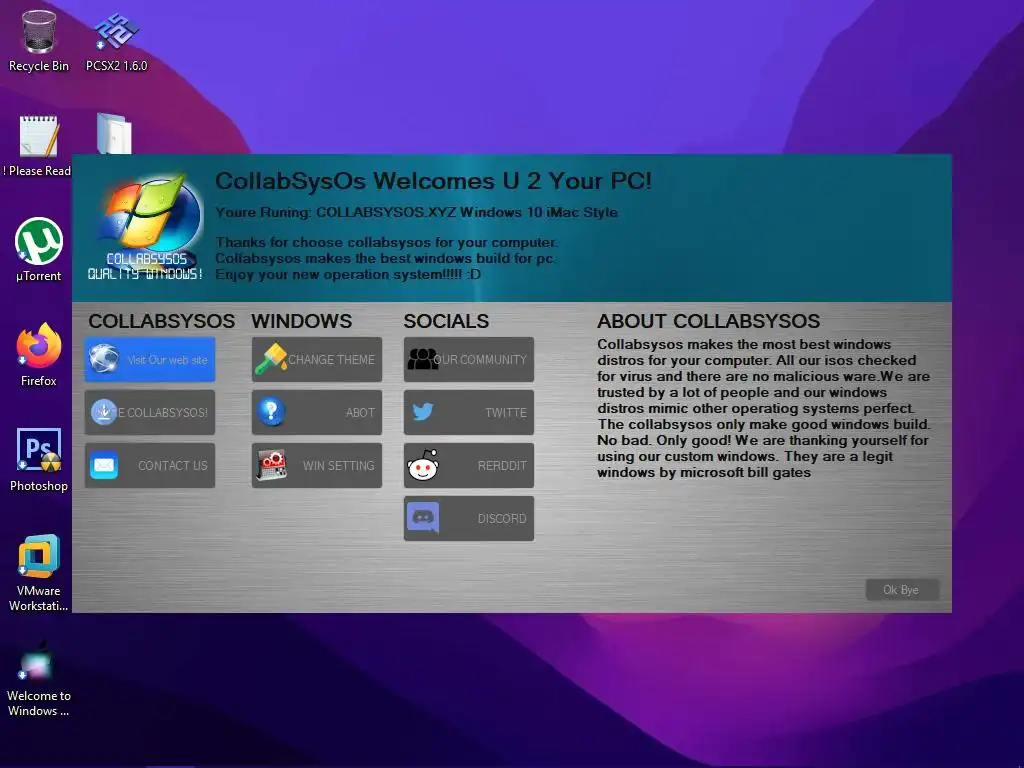The width and height of the screenshot is (1024, 768).
Task: Click the ABOUT COLLABSYSOS heading
Action: coord(709,321)
